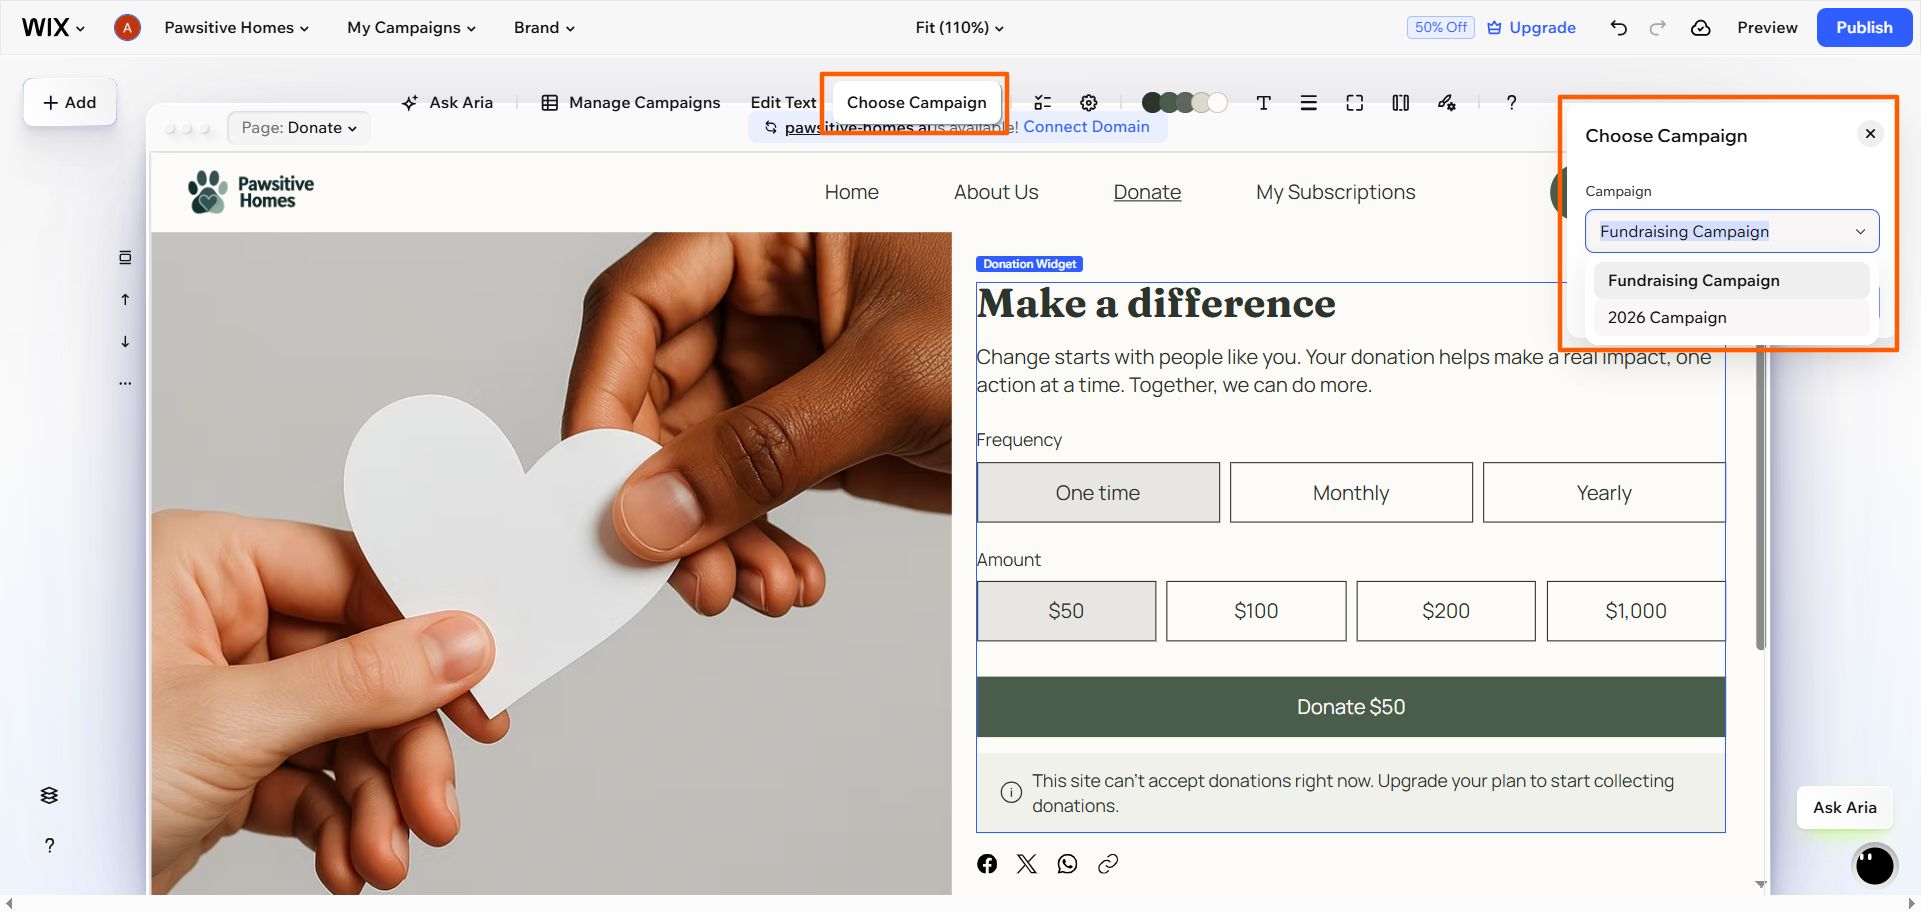Click the Choose Campaign toolbar button
The image size is (1921, 912).
(x=916, y=102)
